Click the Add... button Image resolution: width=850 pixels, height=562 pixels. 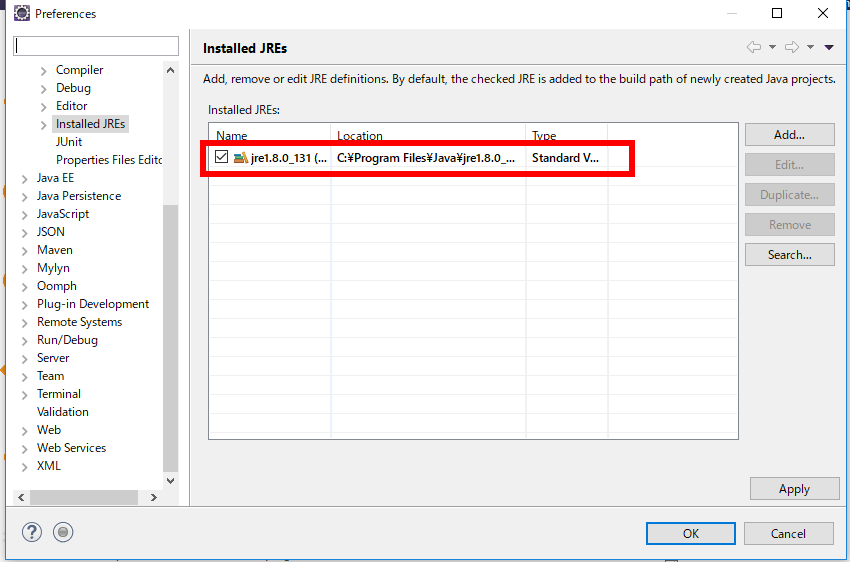[x=789, y=134]
